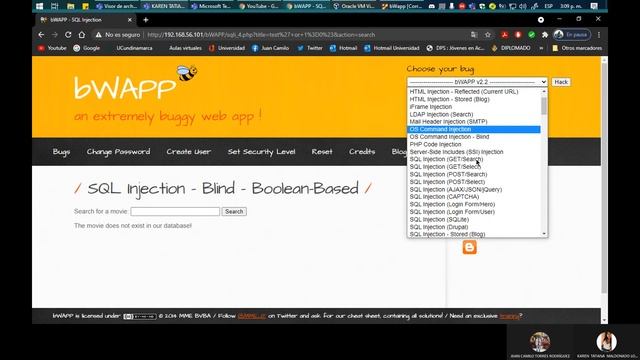Click the bug list scrollbar down arrow
The width and height of the screenshot is (640, 360).
tap(544, 234)
